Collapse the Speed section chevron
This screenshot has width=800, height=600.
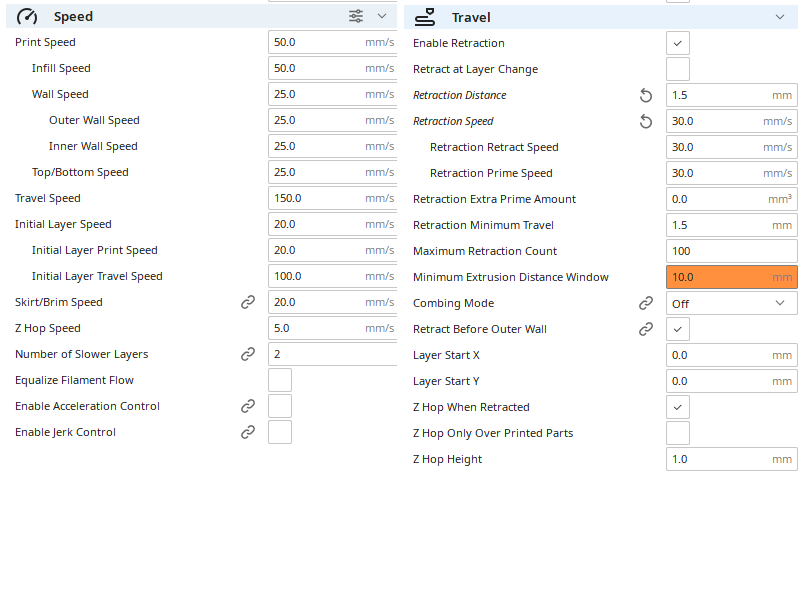point(382,16)
